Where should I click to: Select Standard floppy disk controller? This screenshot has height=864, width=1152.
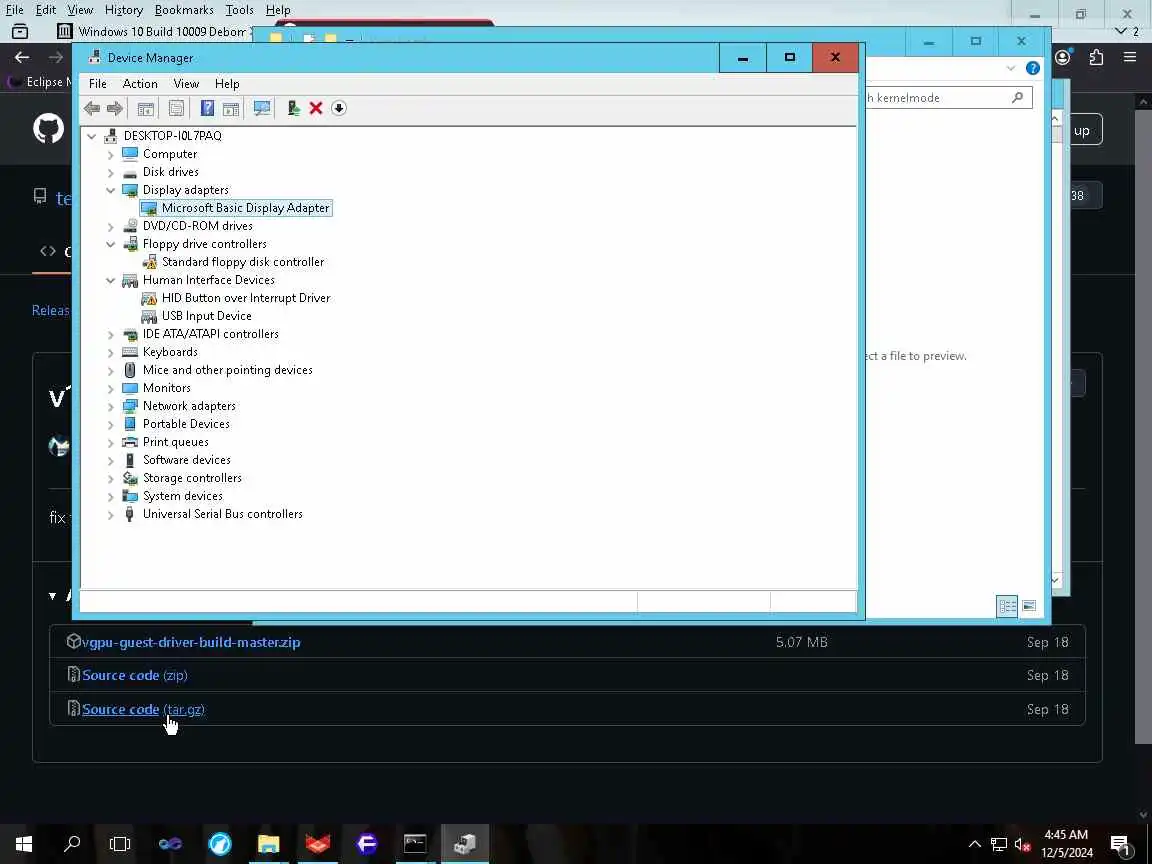pos(242,262)
